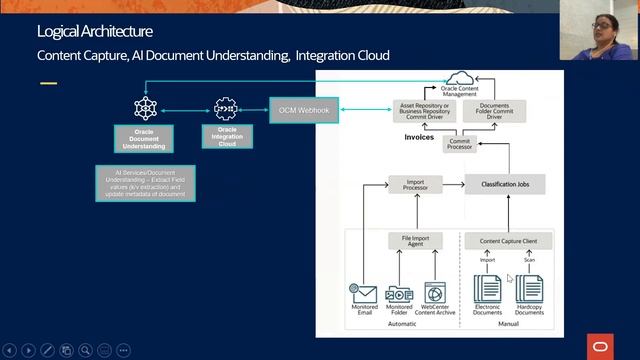Select the Oracle Document Understanding label box
The height and width of the screenshot is (360, 640).
pos(144,139)
